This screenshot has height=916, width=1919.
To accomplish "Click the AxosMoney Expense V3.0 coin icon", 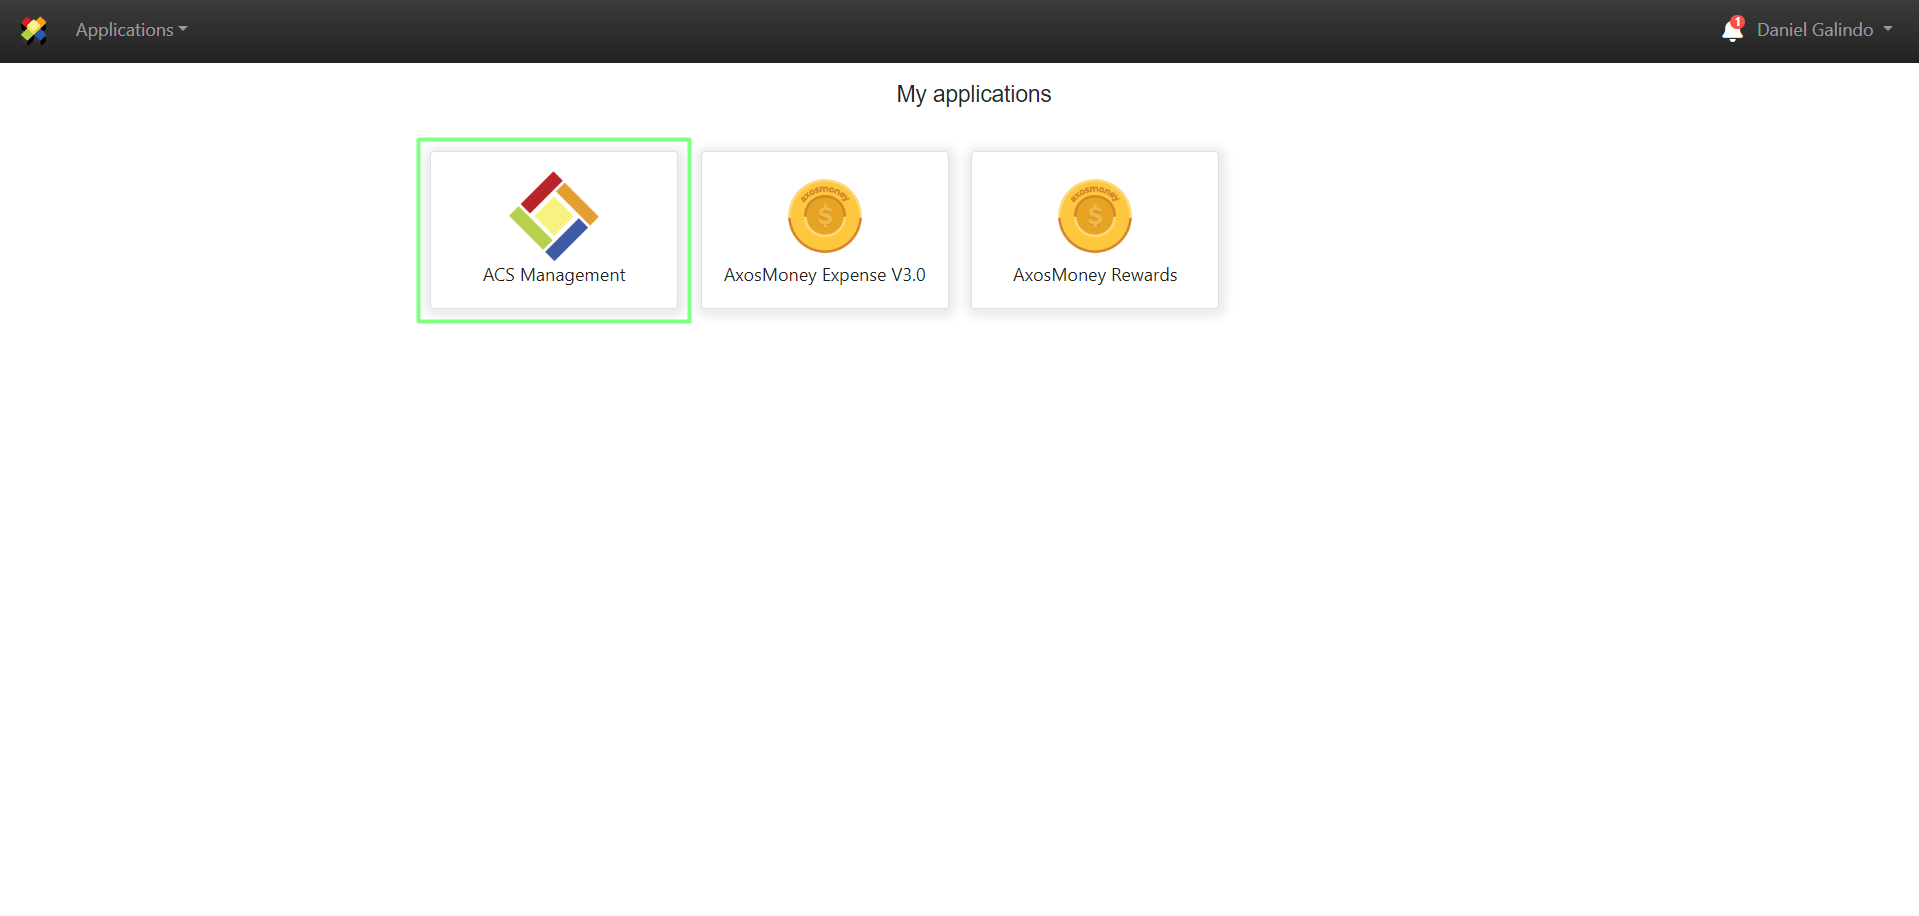I will (824, 215).
